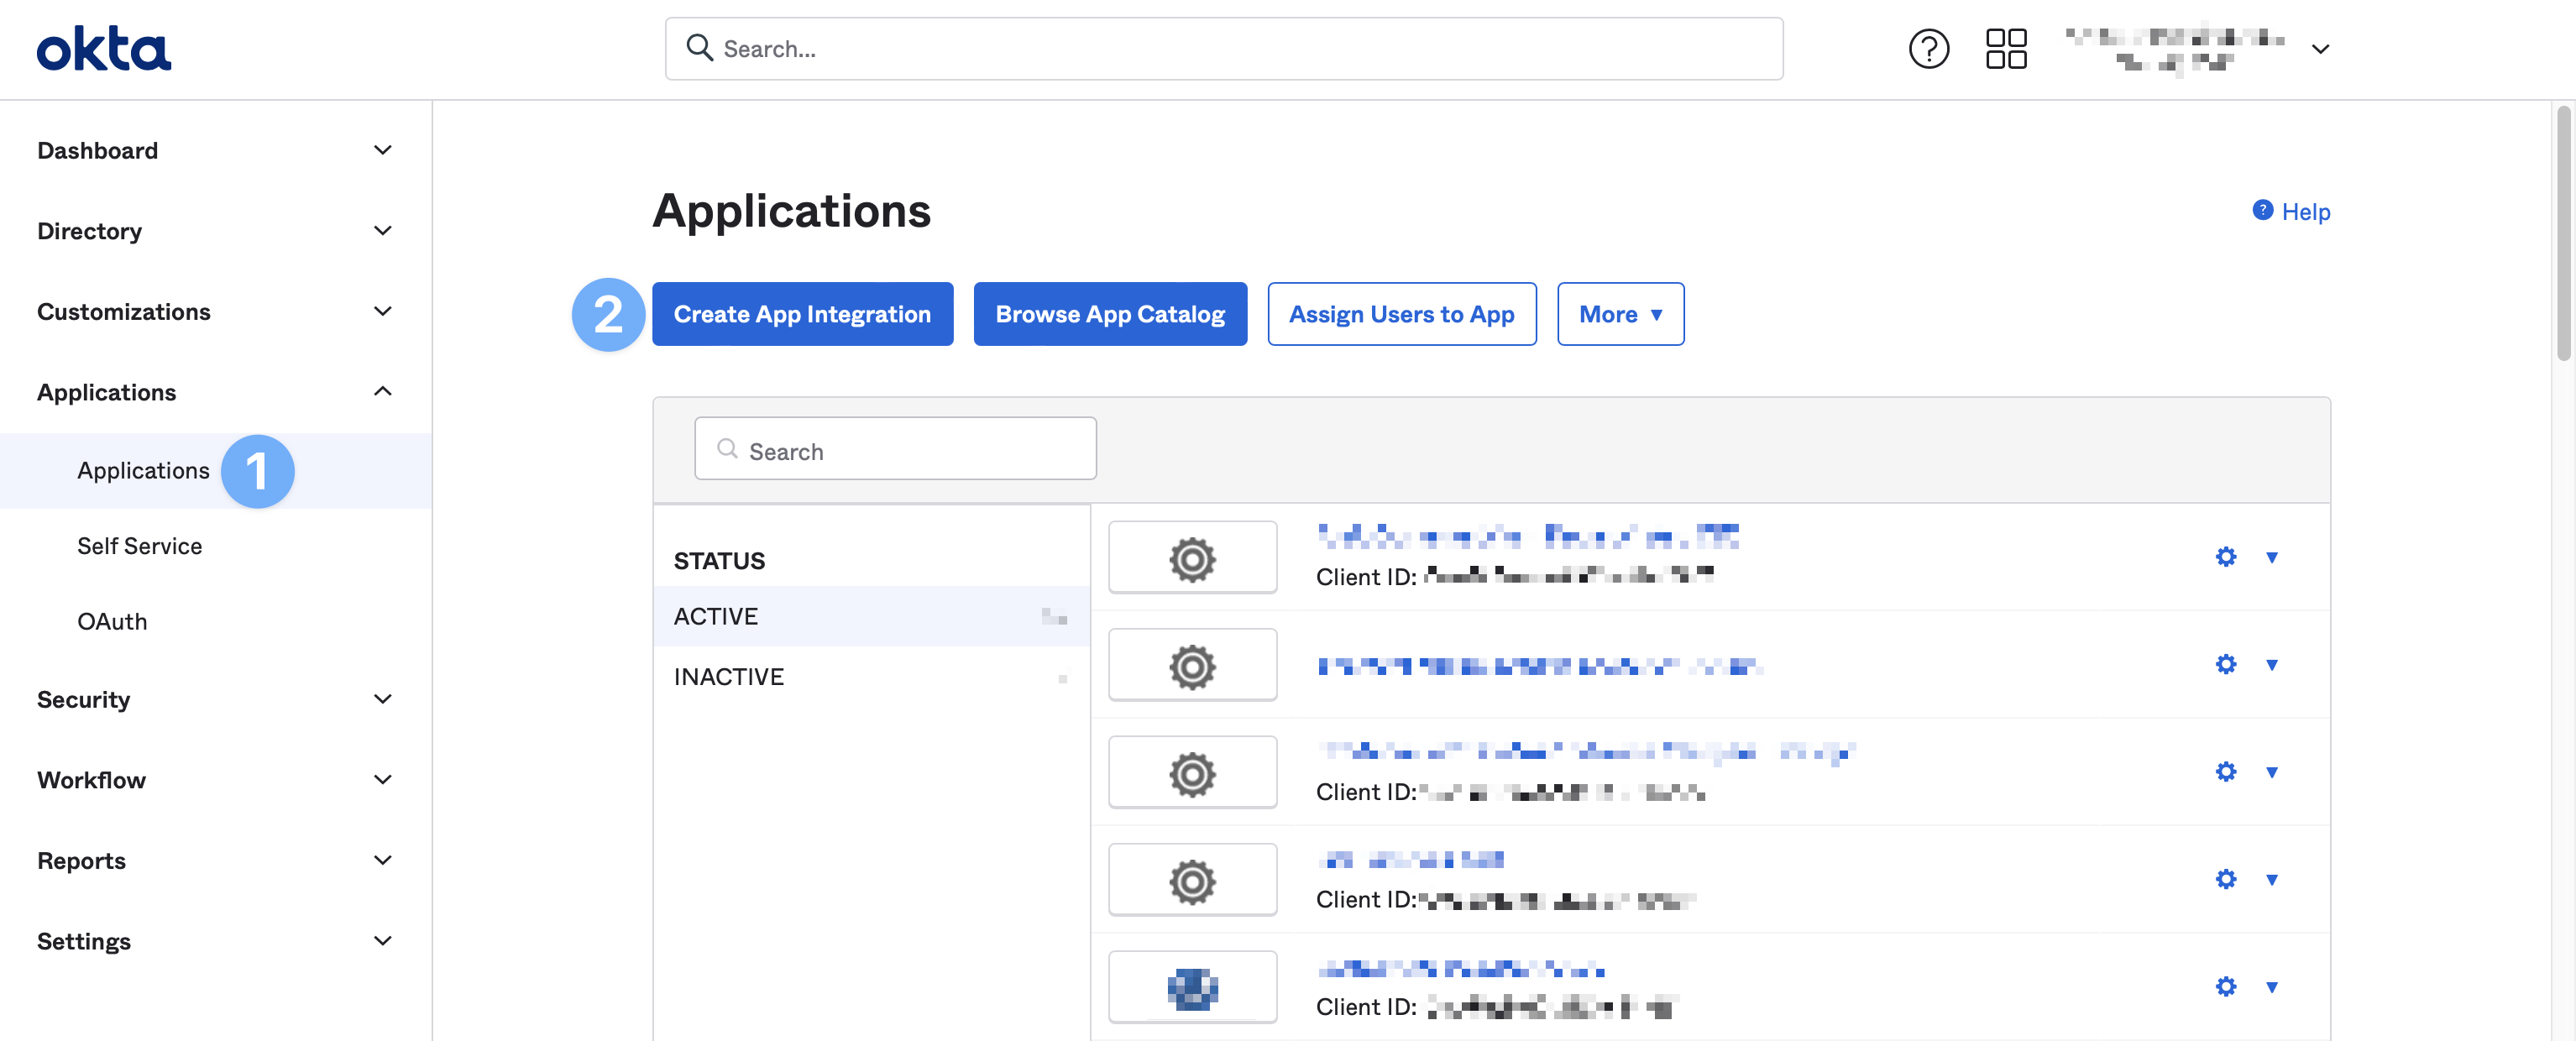
Task: Open actions arrow for the fifth application row
Action: click(2272, 988)
